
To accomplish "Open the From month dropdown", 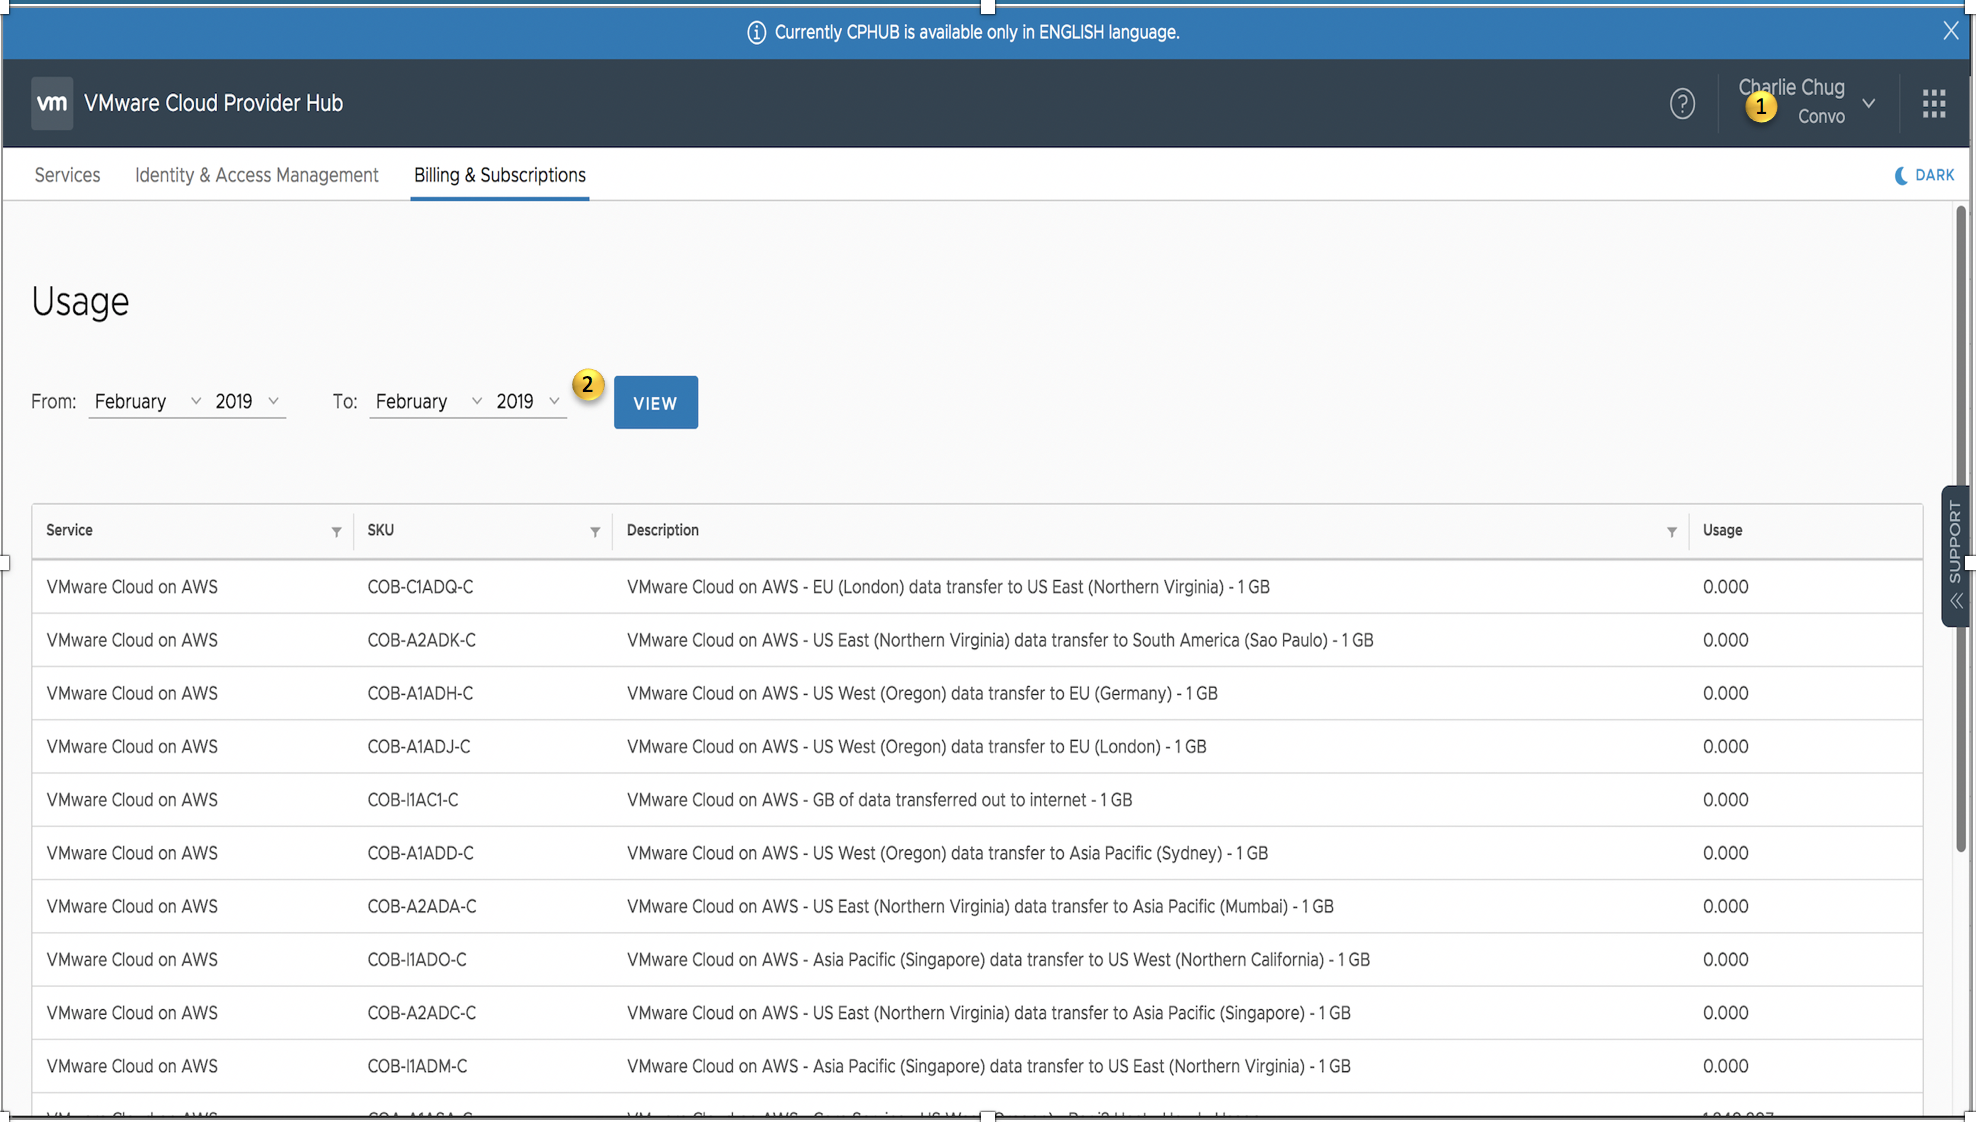I will point(147,401).
